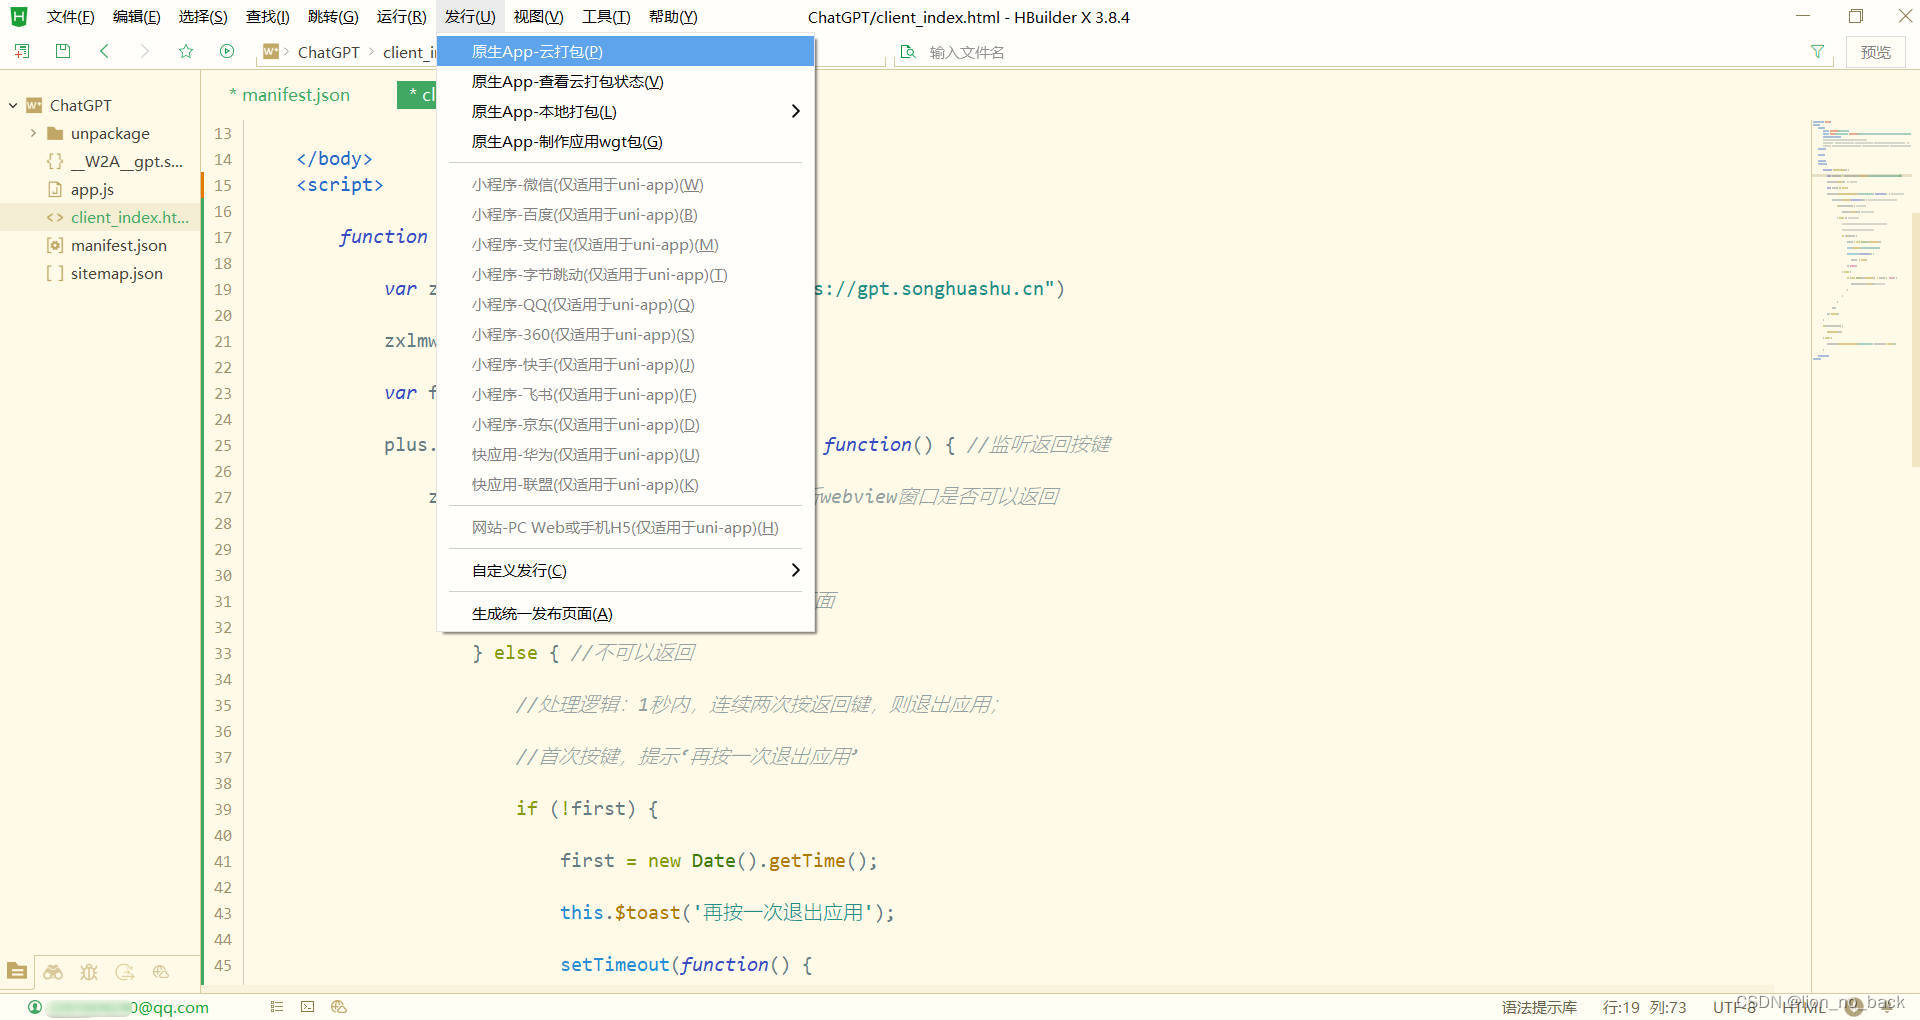Select 小程序-支付宝 menu entry
The image size is (1920, 1020).
click(626, 244)
